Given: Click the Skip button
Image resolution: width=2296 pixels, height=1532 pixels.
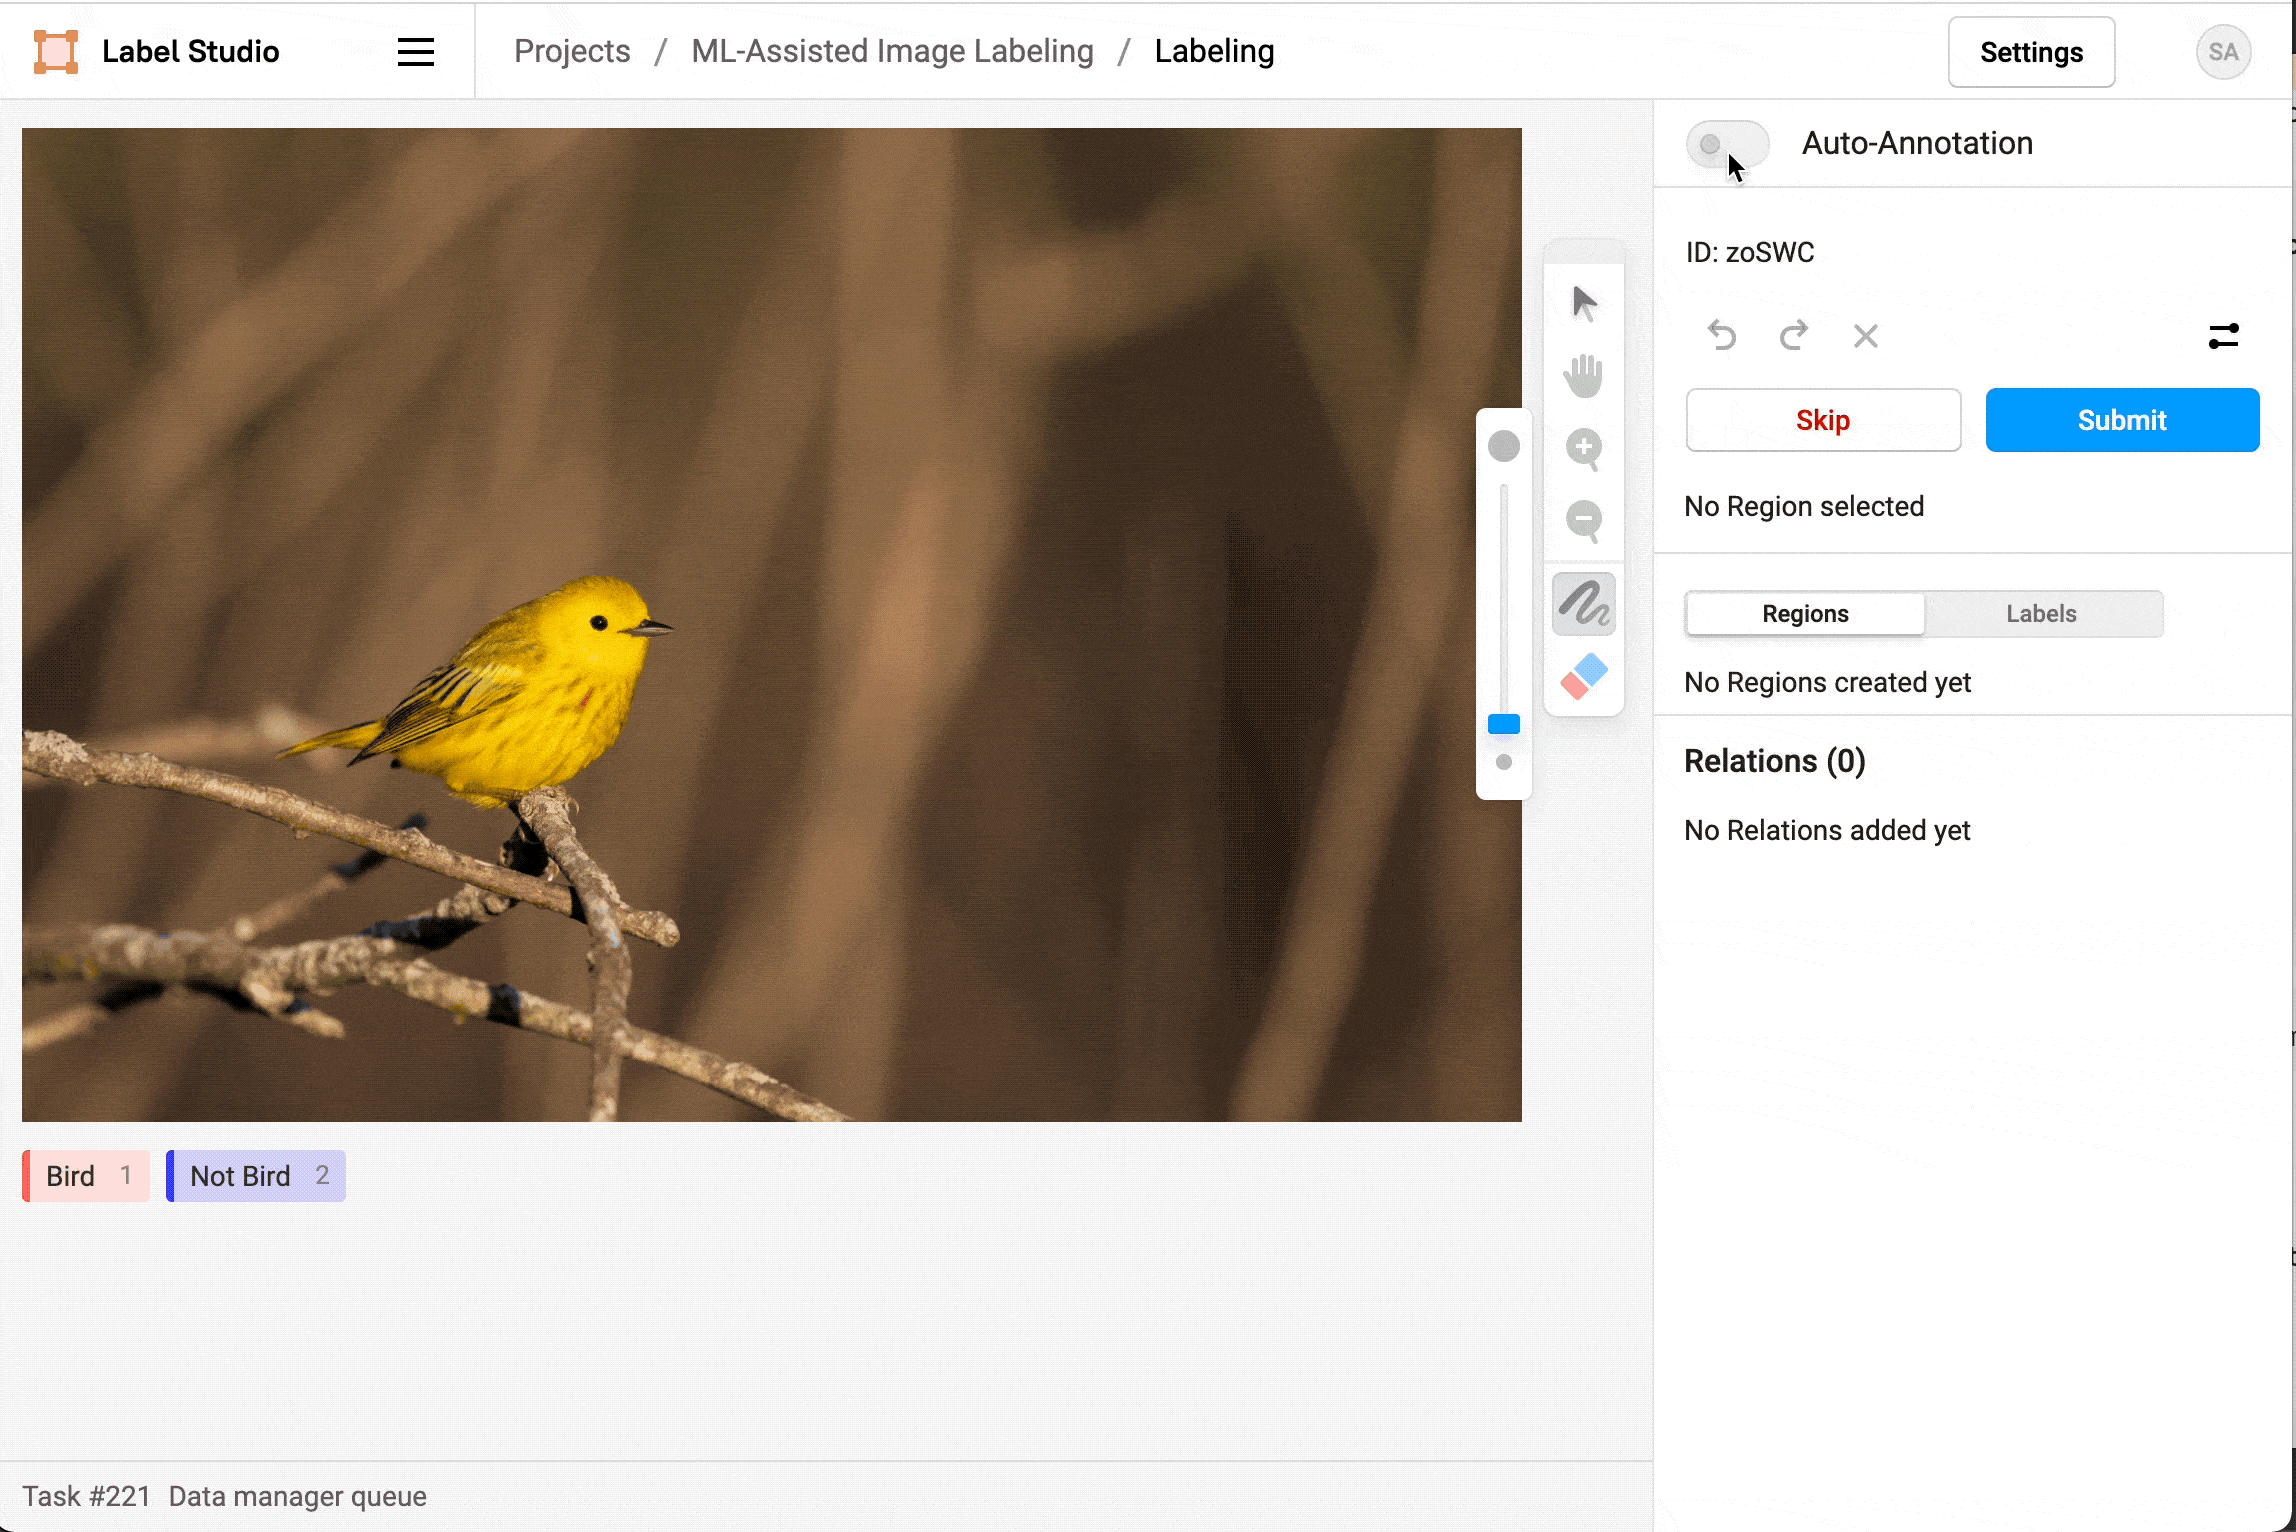Looking at the screenshot, I should tap(1824, 419).
